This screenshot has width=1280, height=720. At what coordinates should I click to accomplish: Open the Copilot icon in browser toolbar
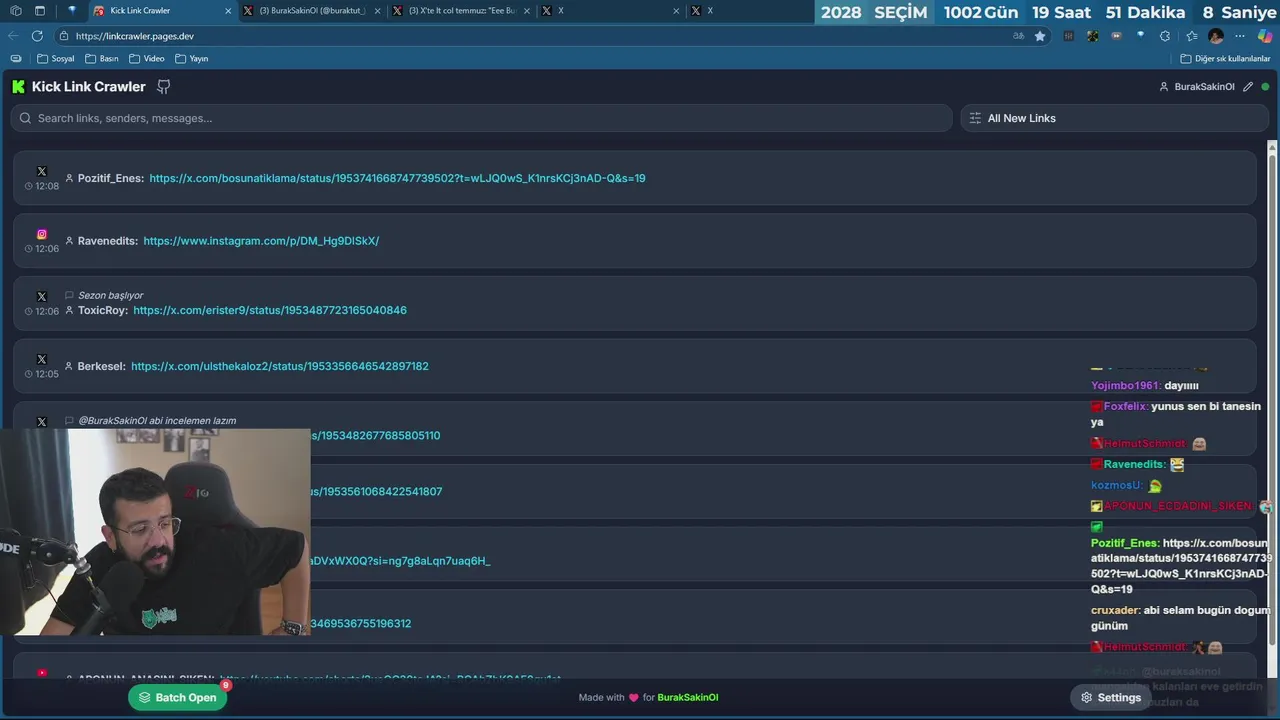(x=1265, y=36)
